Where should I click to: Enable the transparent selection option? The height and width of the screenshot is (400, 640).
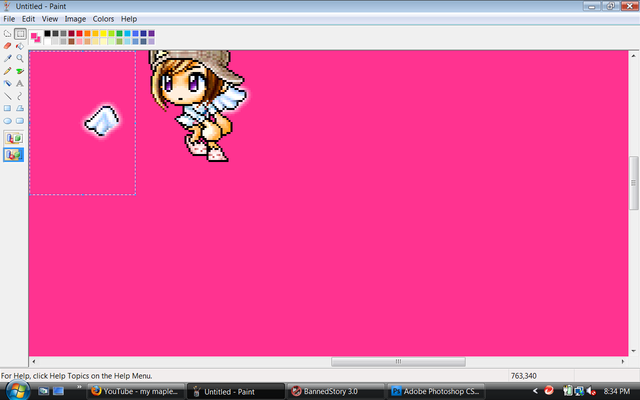pyautogui.click(x=14, y=155)
